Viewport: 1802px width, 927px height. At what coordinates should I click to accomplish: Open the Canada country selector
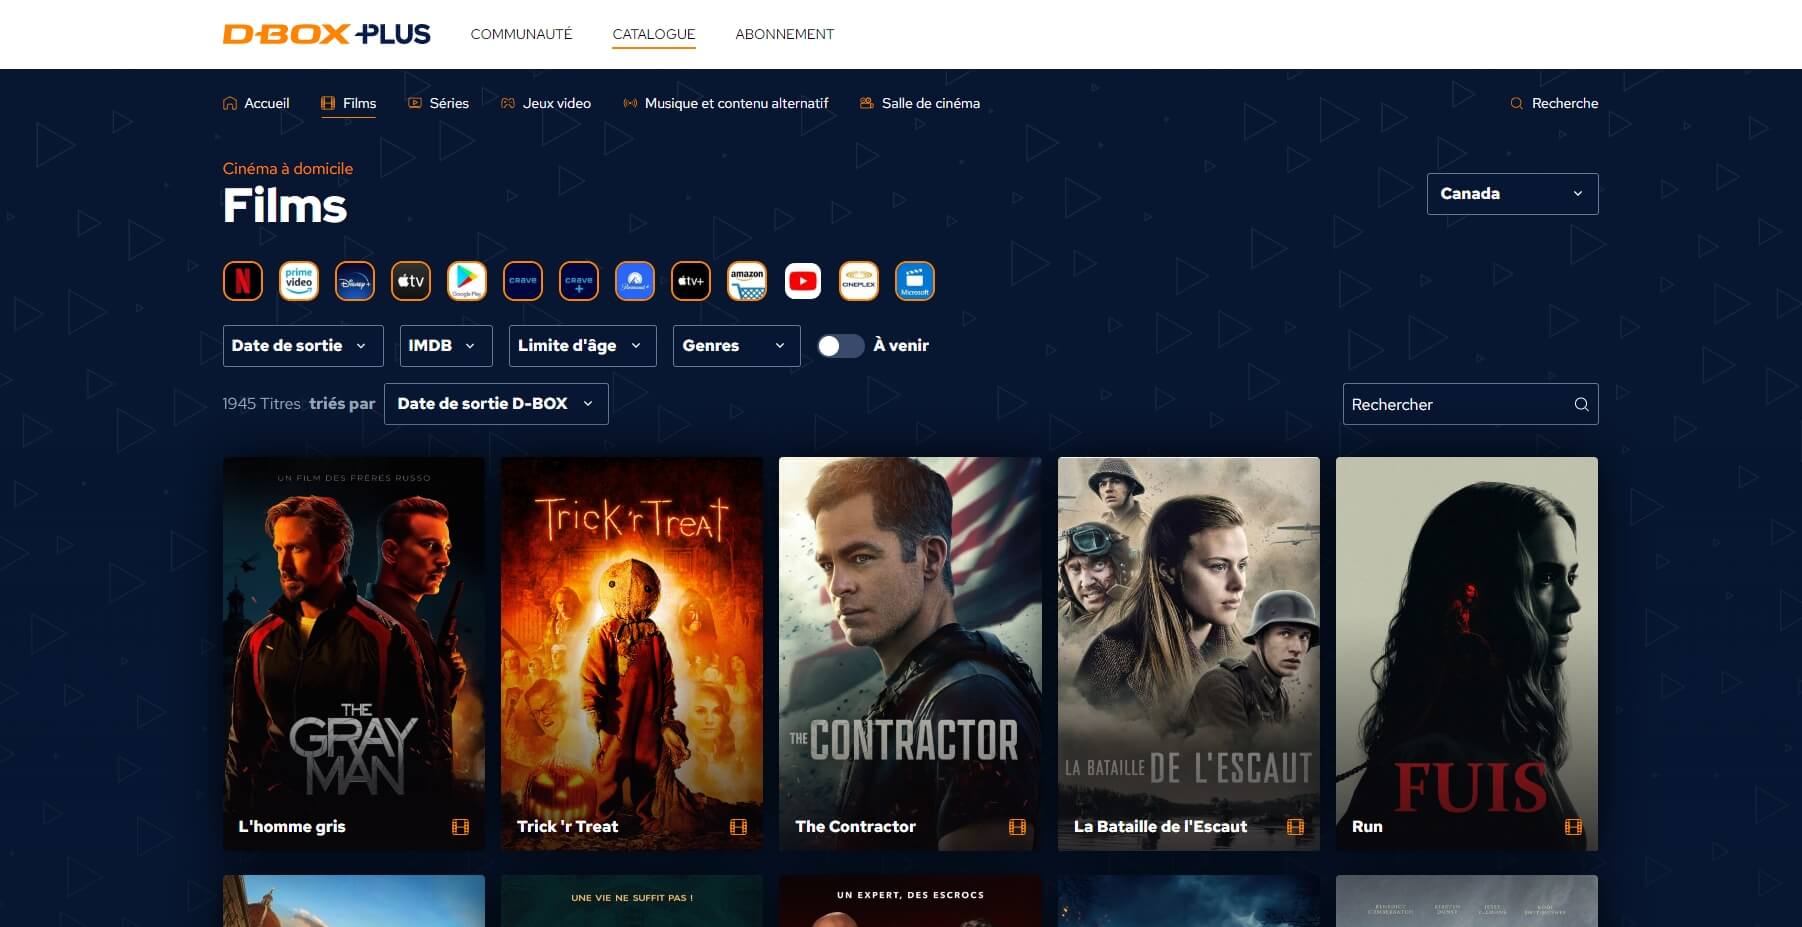click(1512, 194)
